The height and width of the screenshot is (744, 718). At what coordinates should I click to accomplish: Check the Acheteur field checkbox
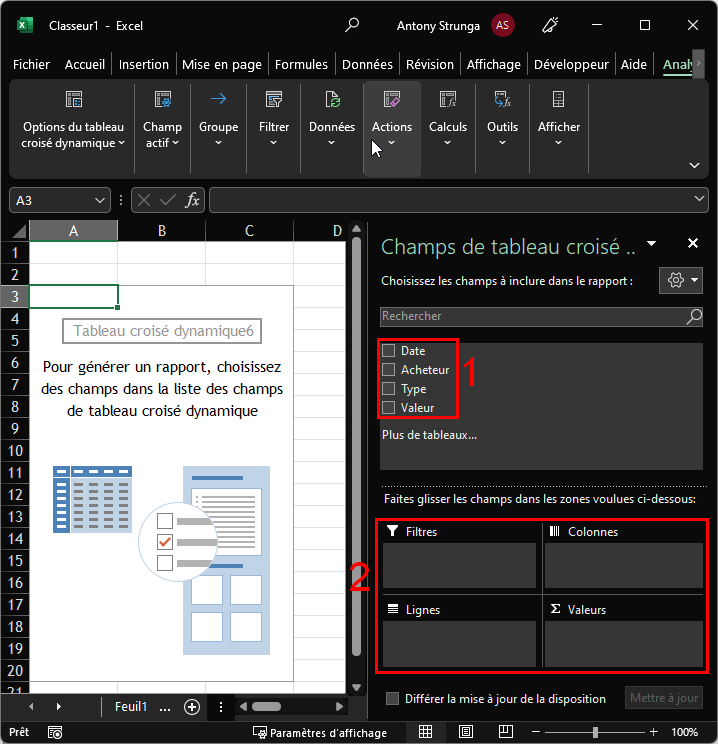pos(389,370)
